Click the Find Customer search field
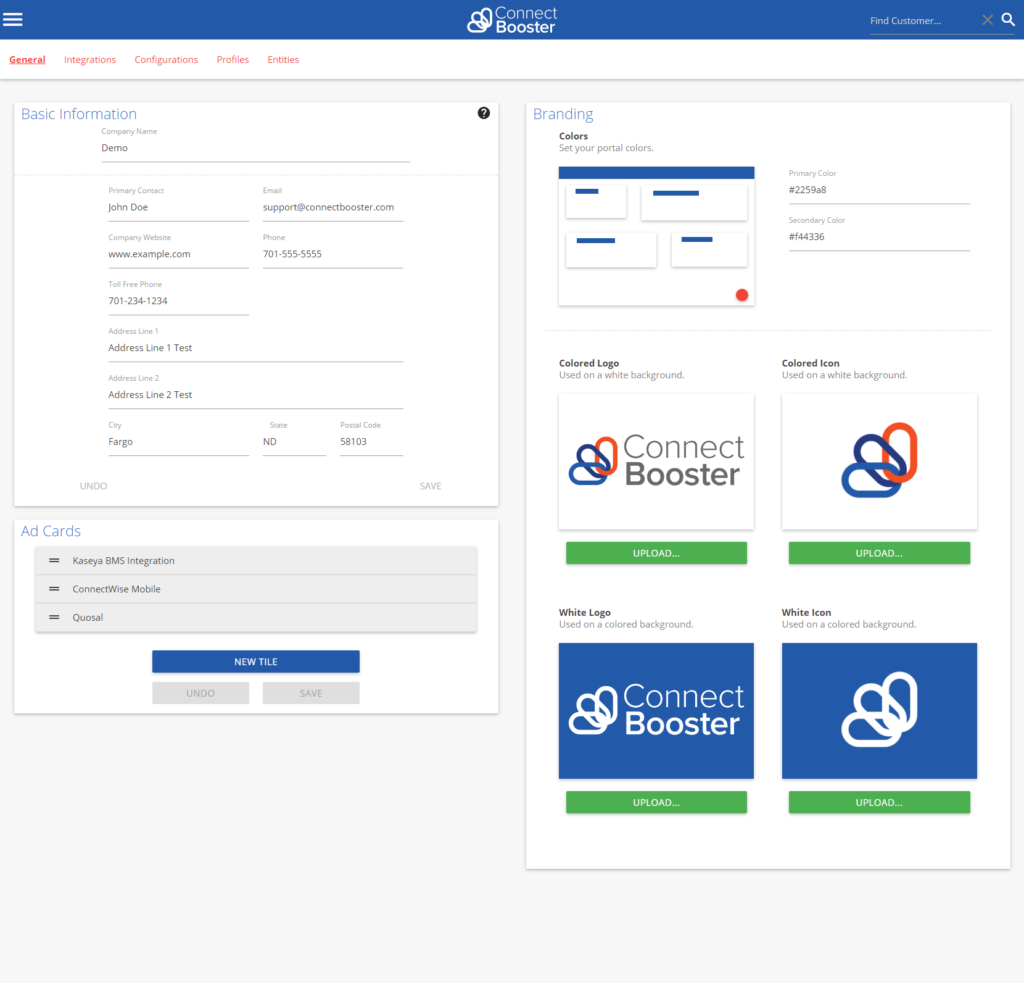The height and width of the screenshot is (983, 1024). 923,21
